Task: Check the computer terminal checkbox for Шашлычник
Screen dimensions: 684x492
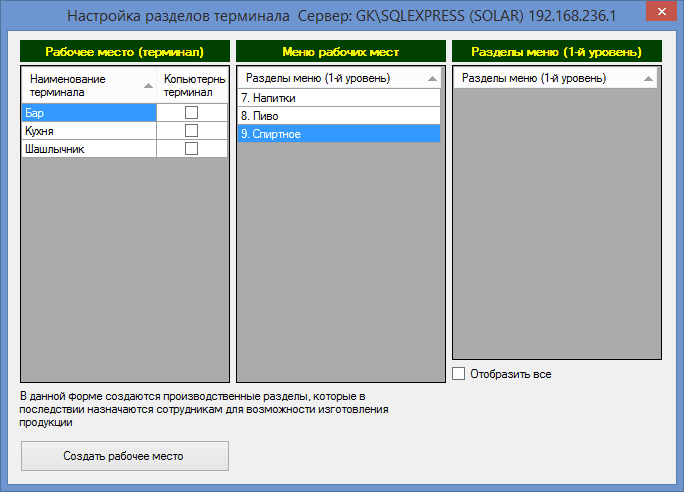Action: pos(192,149)
